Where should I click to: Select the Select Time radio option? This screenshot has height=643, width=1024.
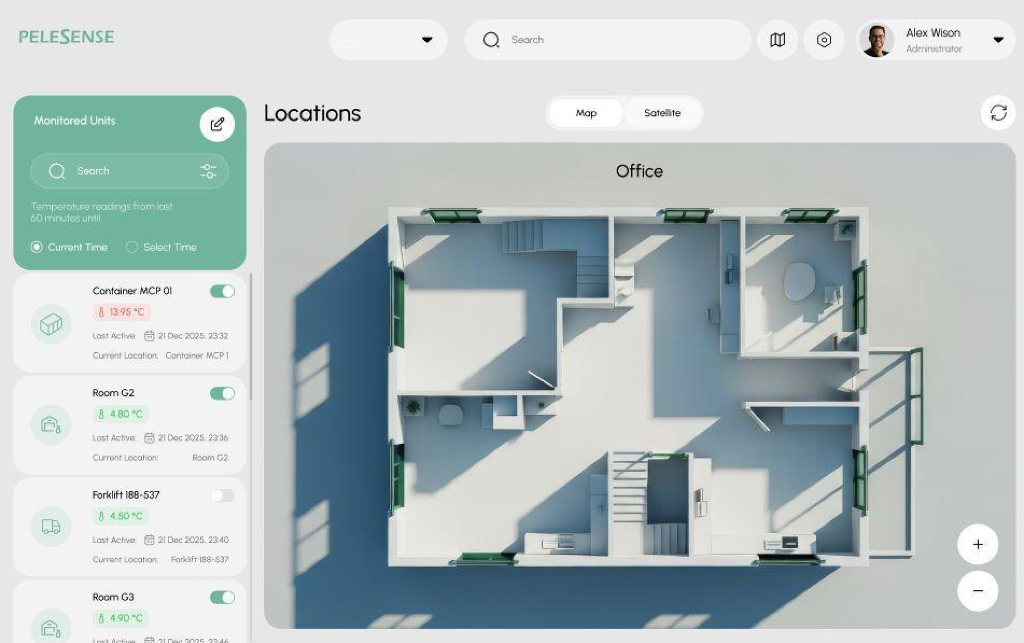(x=132, y=247)
